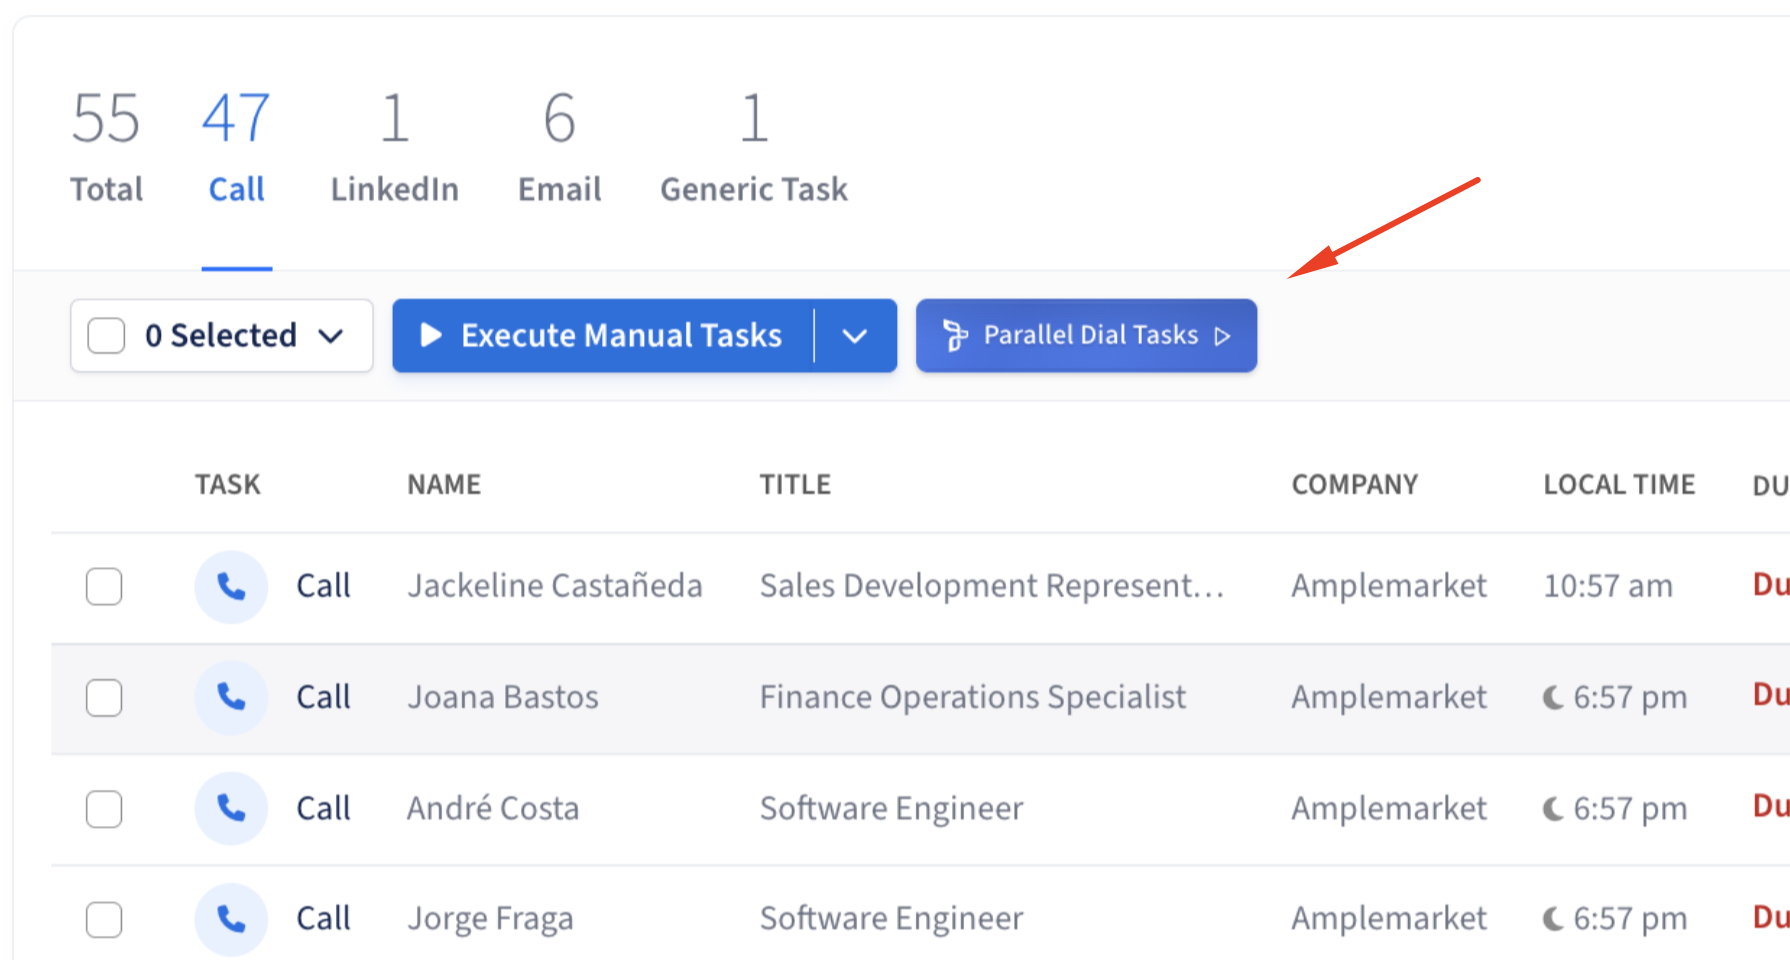This screenshot has height=960, width=1790.
Task: Select the Joana Bastos task checkbox
Action: point(104,697)
